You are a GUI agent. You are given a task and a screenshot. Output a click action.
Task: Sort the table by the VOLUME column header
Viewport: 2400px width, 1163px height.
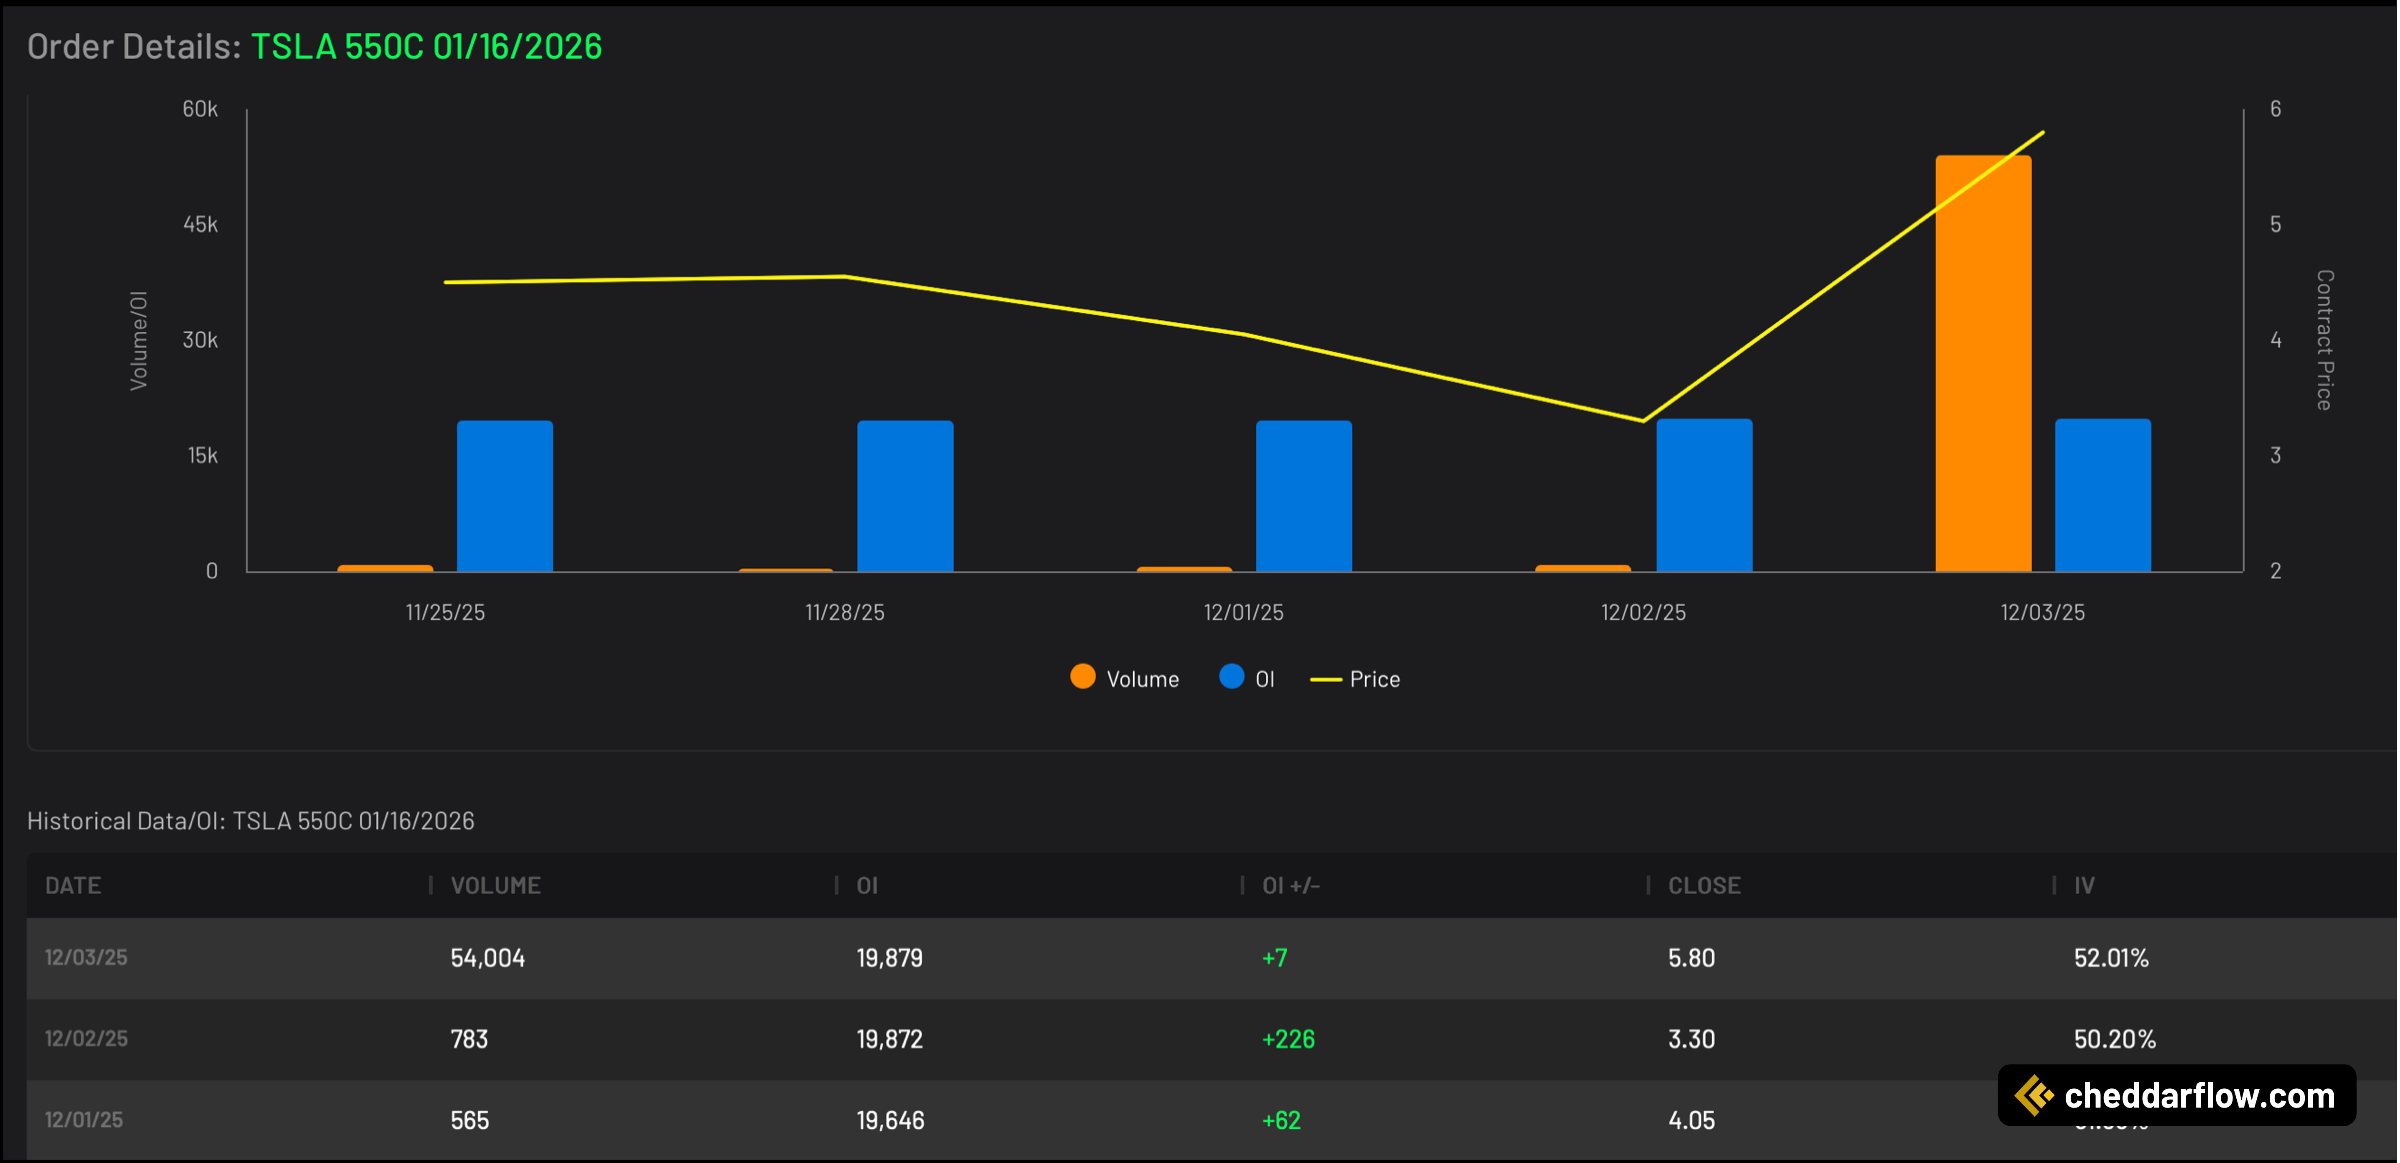(496, 886)
